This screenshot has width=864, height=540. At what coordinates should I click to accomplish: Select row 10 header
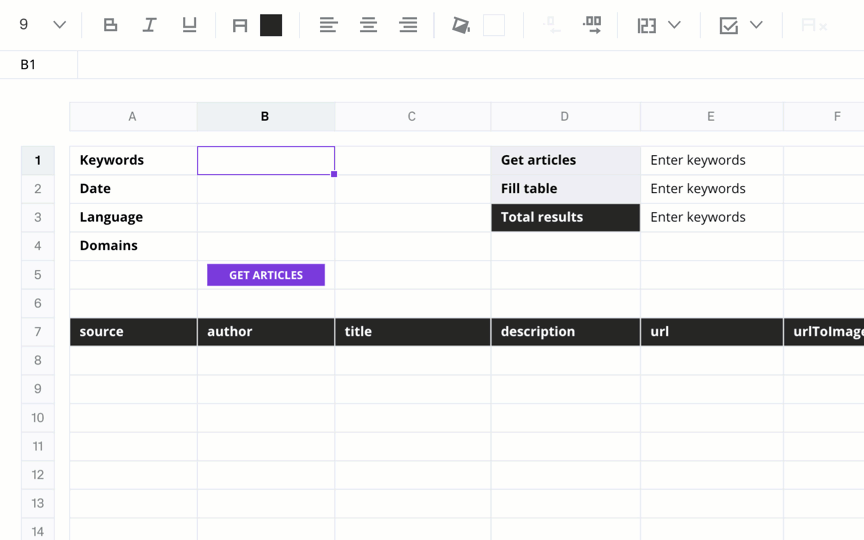37,418
